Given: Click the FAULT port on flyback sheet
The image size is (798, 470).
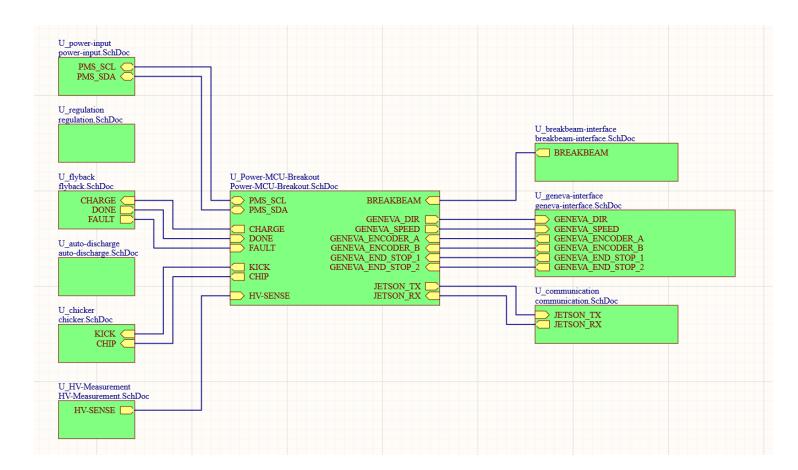Looking at the screenshot, I should (127, 219).
